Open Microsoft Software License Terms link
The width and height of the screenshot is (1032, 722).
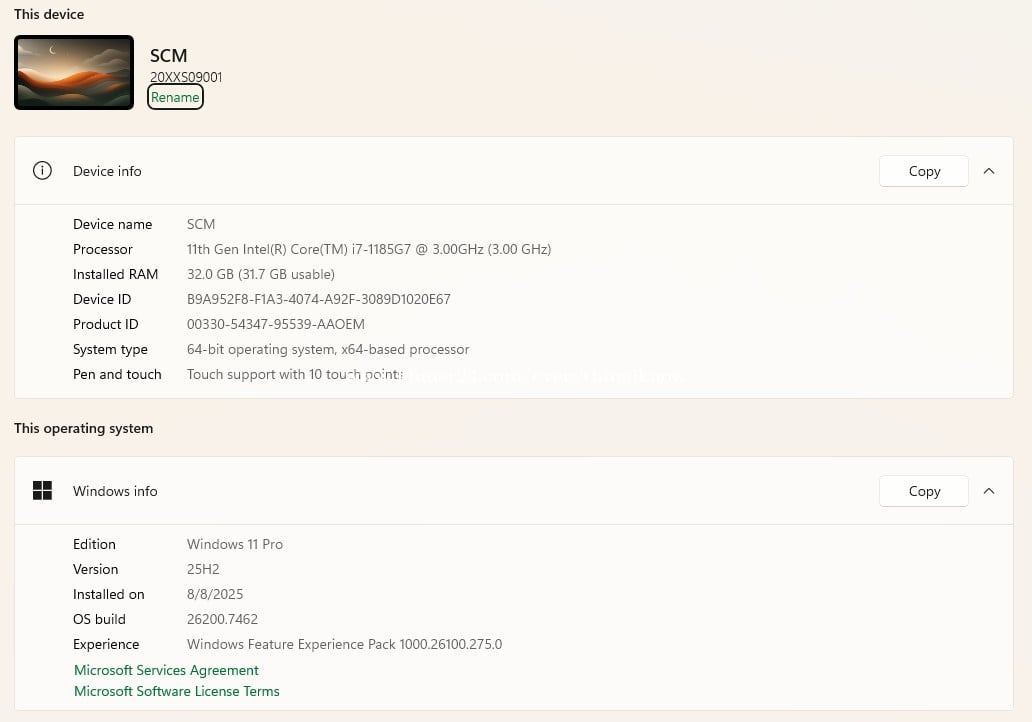point(177,691)
